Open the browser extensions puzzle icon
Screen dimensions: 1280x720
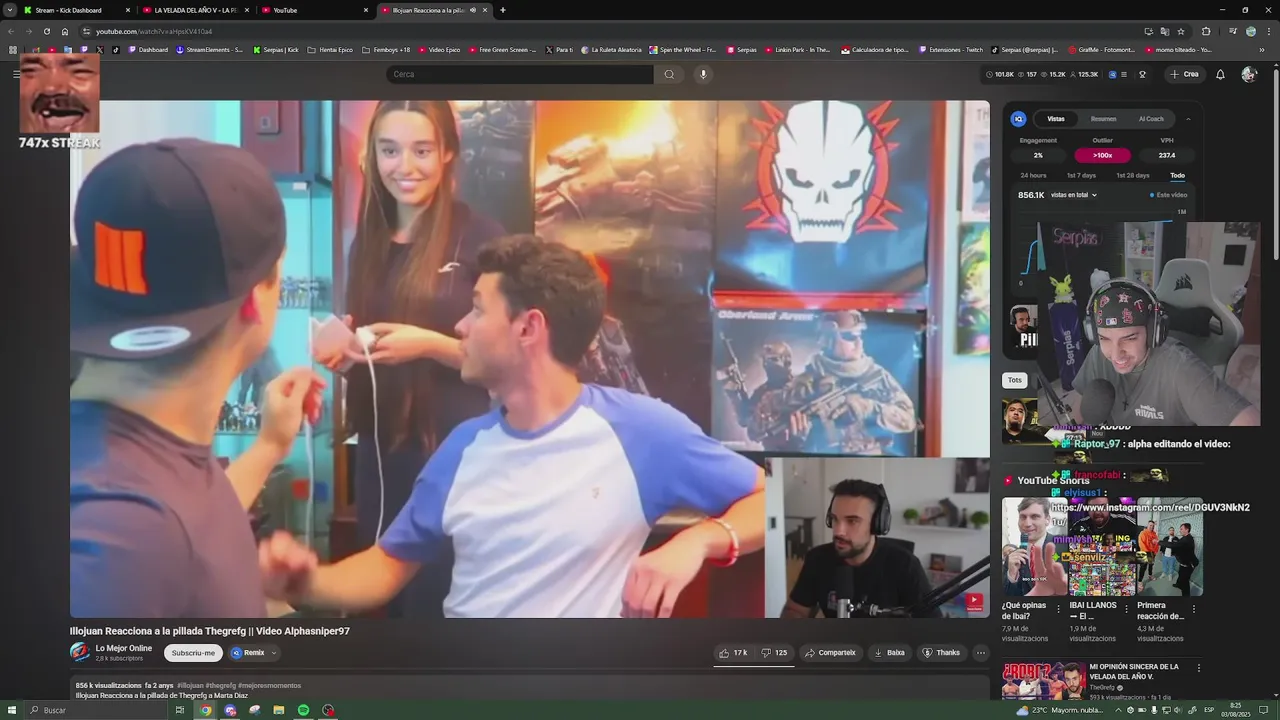1206,31
